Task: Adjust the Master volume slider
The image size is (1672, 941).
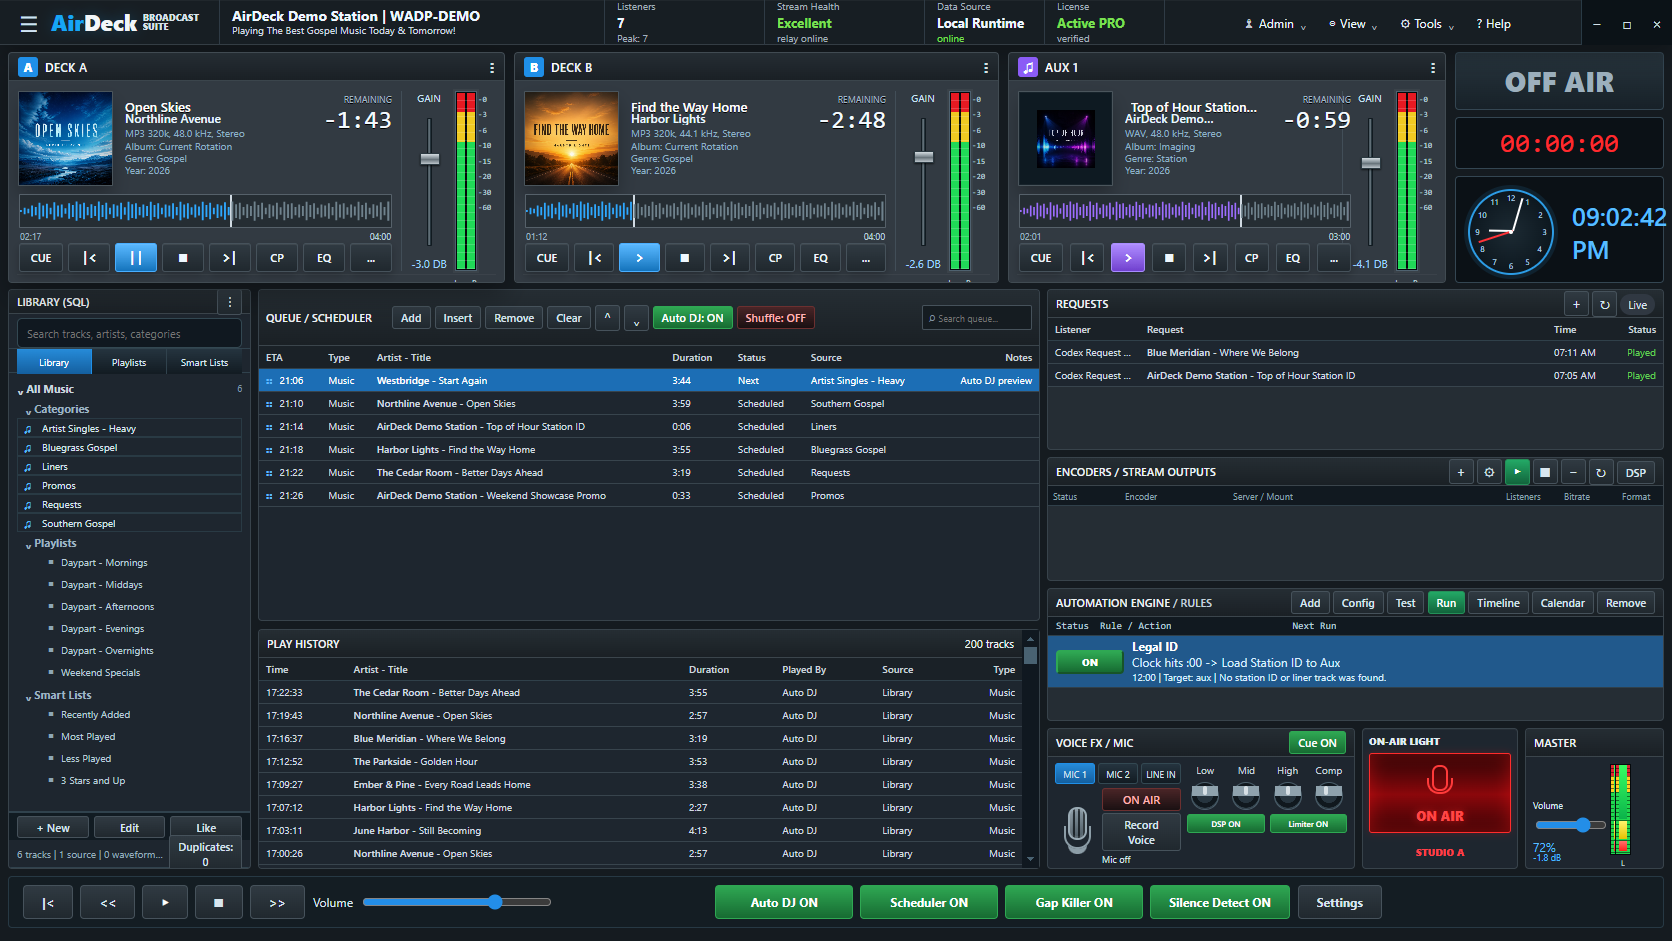Action: (1570, 825)
